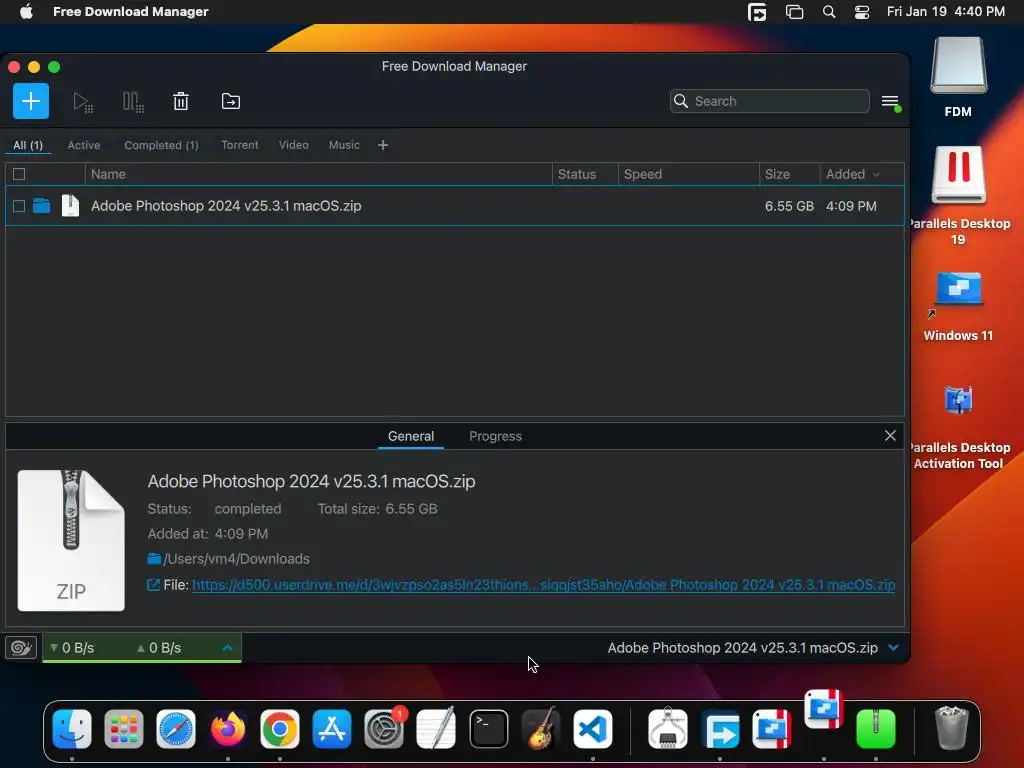The width and height of the screenshot is (1024, 768).
Task: Open Finder from the Dock
Action: (x=72, y=729)
